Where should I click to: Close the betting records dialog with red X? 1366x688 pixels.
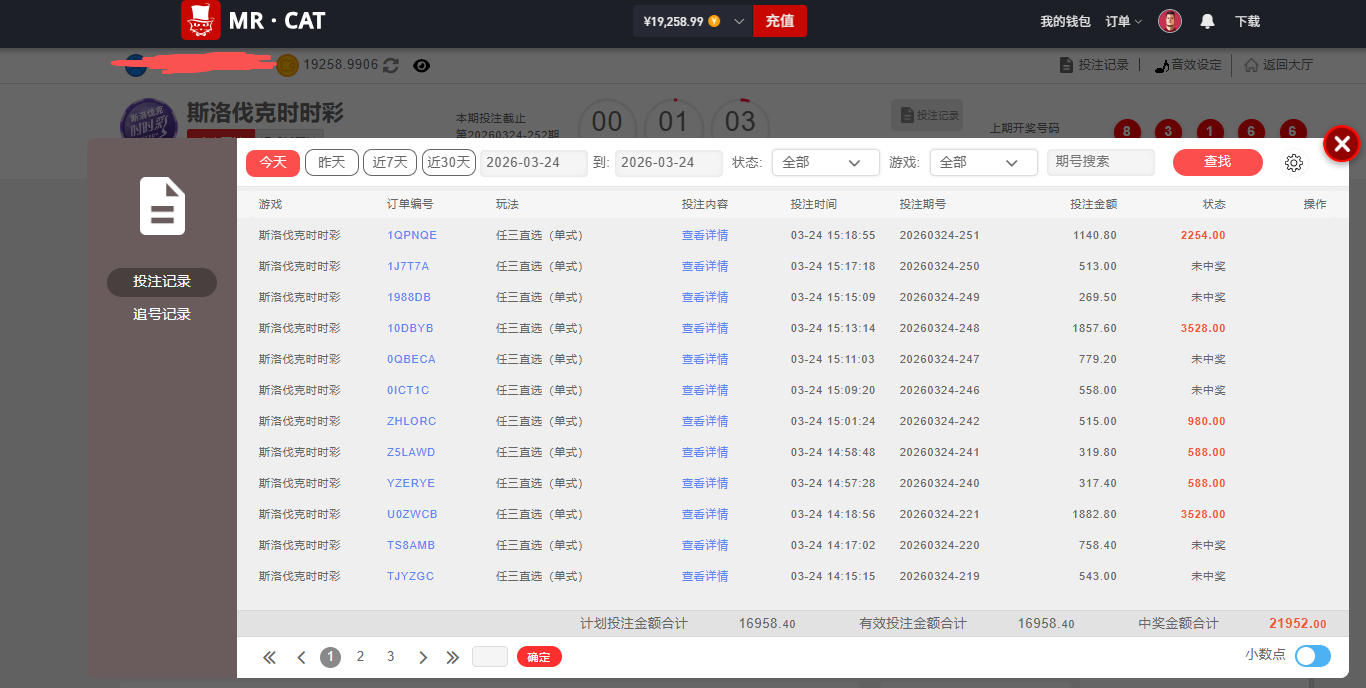(1341, 144)
